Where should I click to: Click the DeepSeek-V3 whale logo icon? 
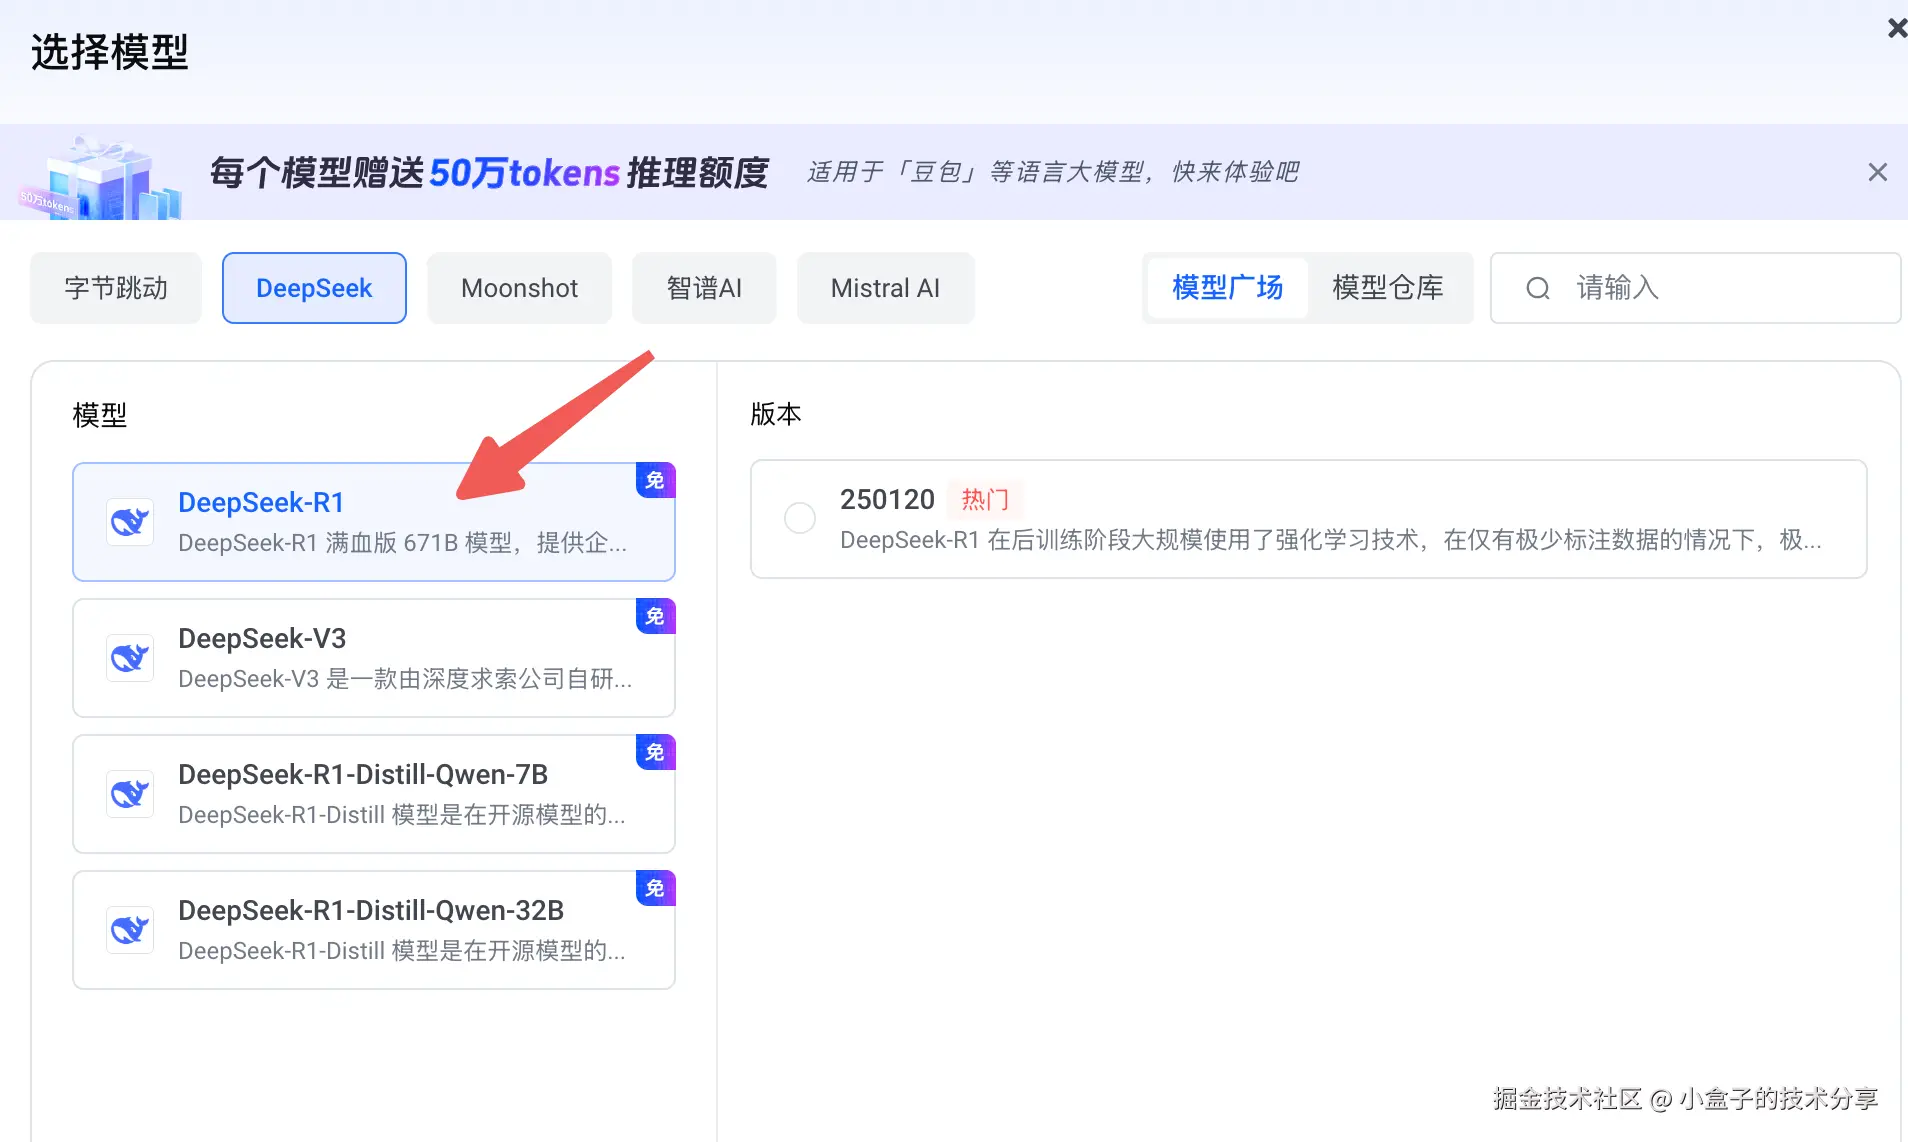click(130, 658)
